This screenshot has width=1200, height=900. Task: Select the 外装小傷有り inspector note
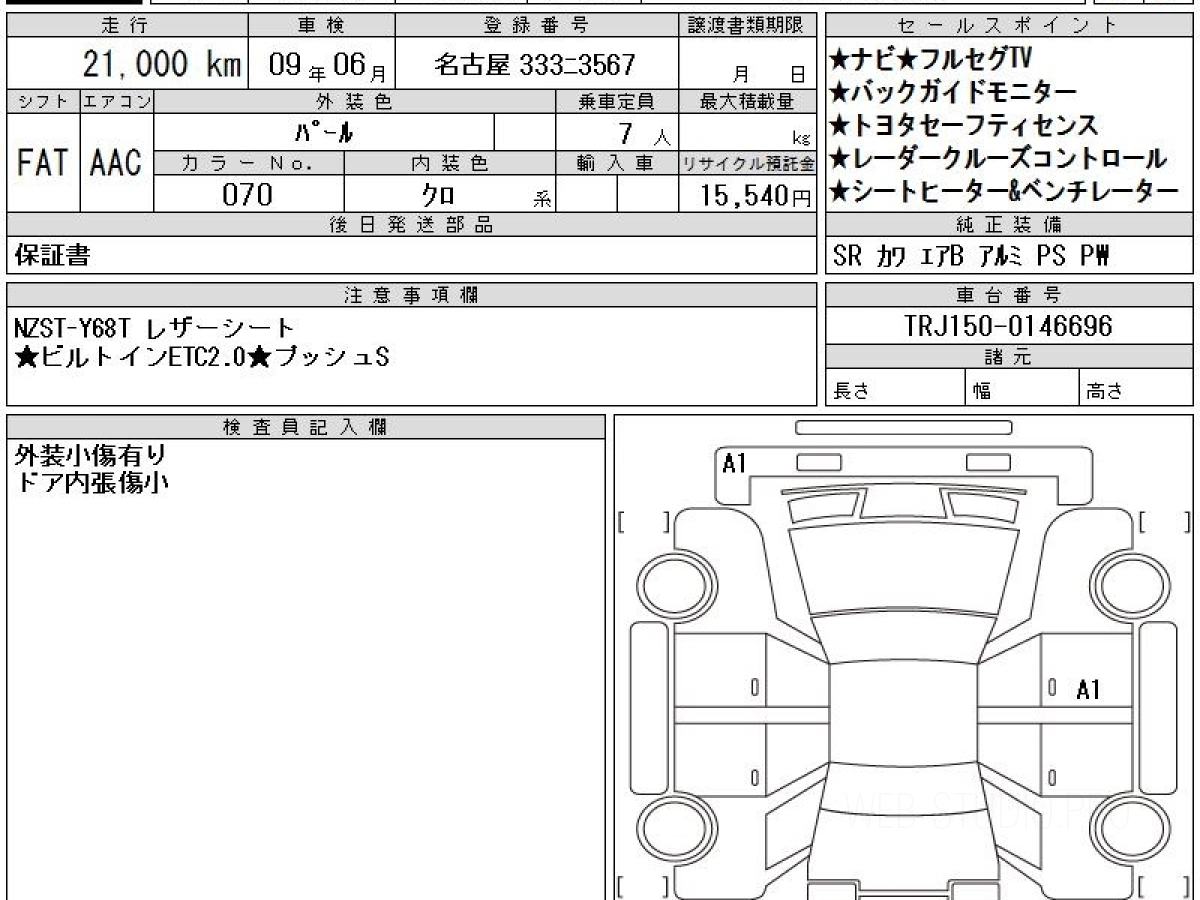pos(91,456)
